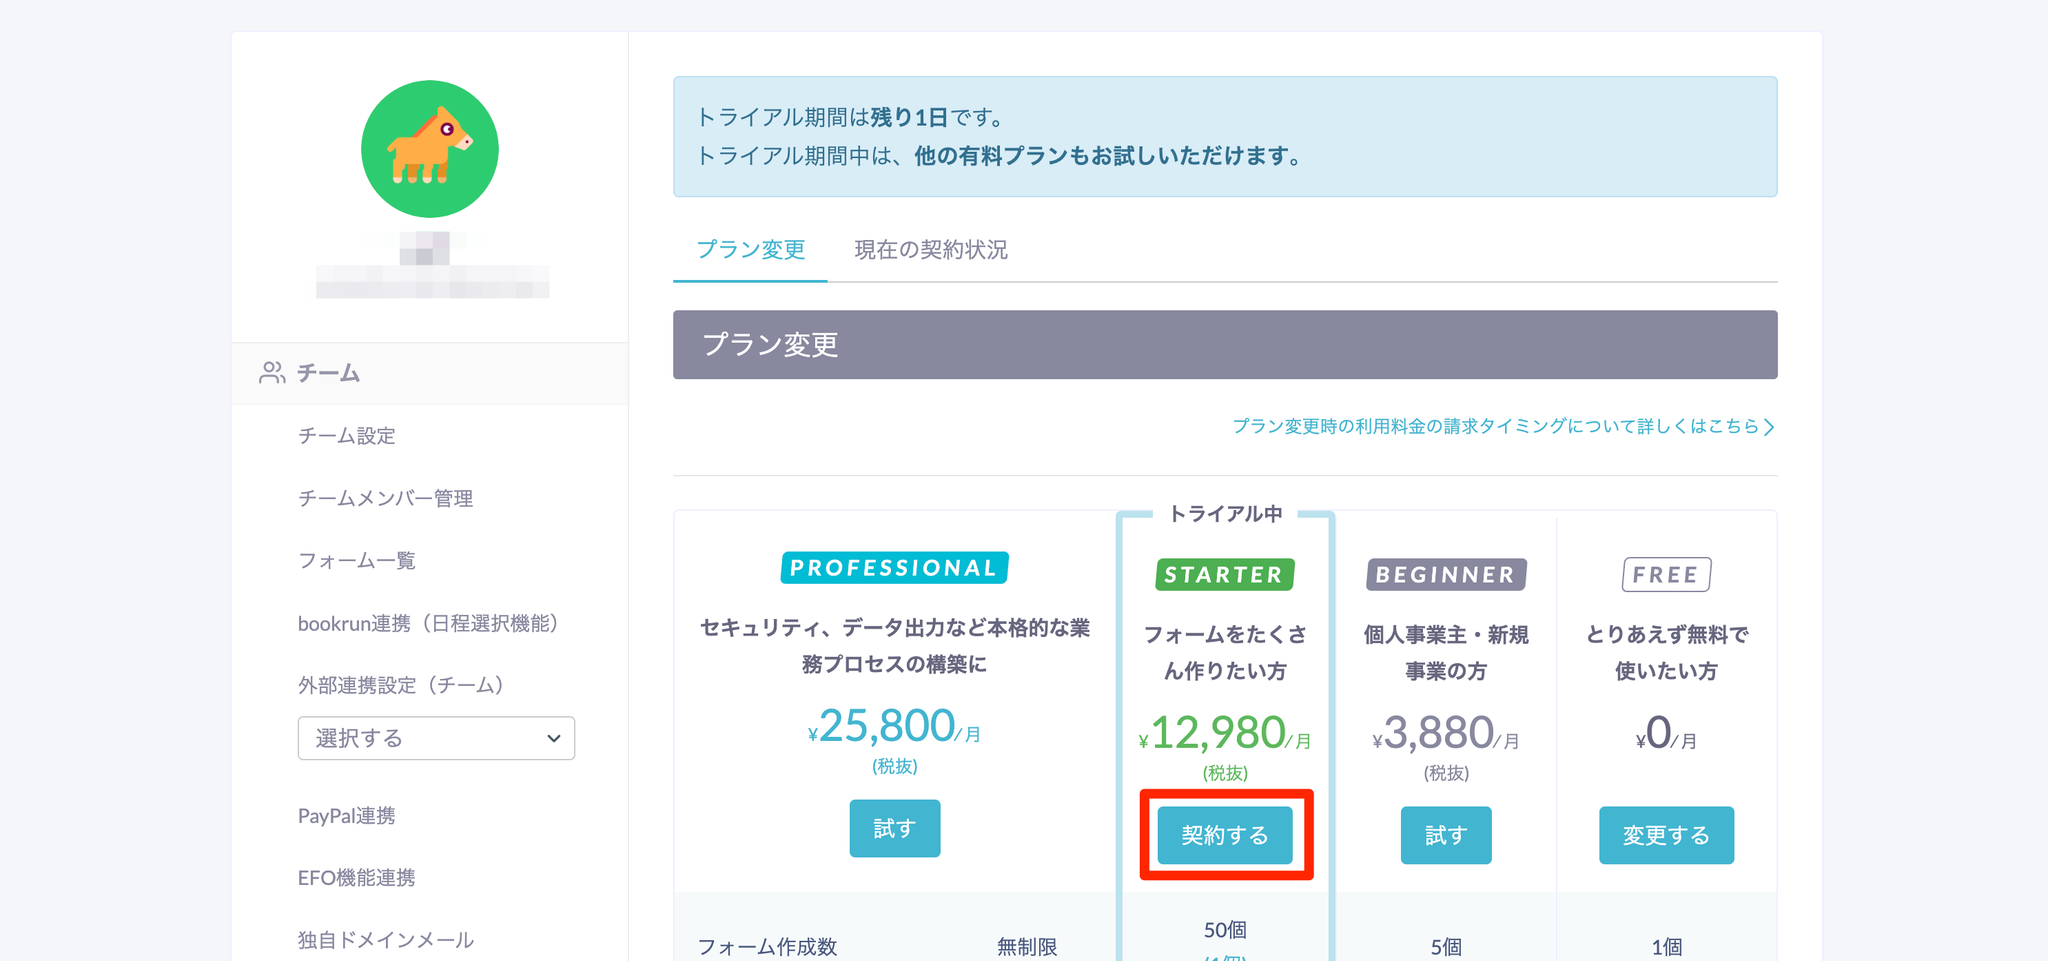Open the 選択する dropdown
The image size is (2048, 961).
pos(436,738)
